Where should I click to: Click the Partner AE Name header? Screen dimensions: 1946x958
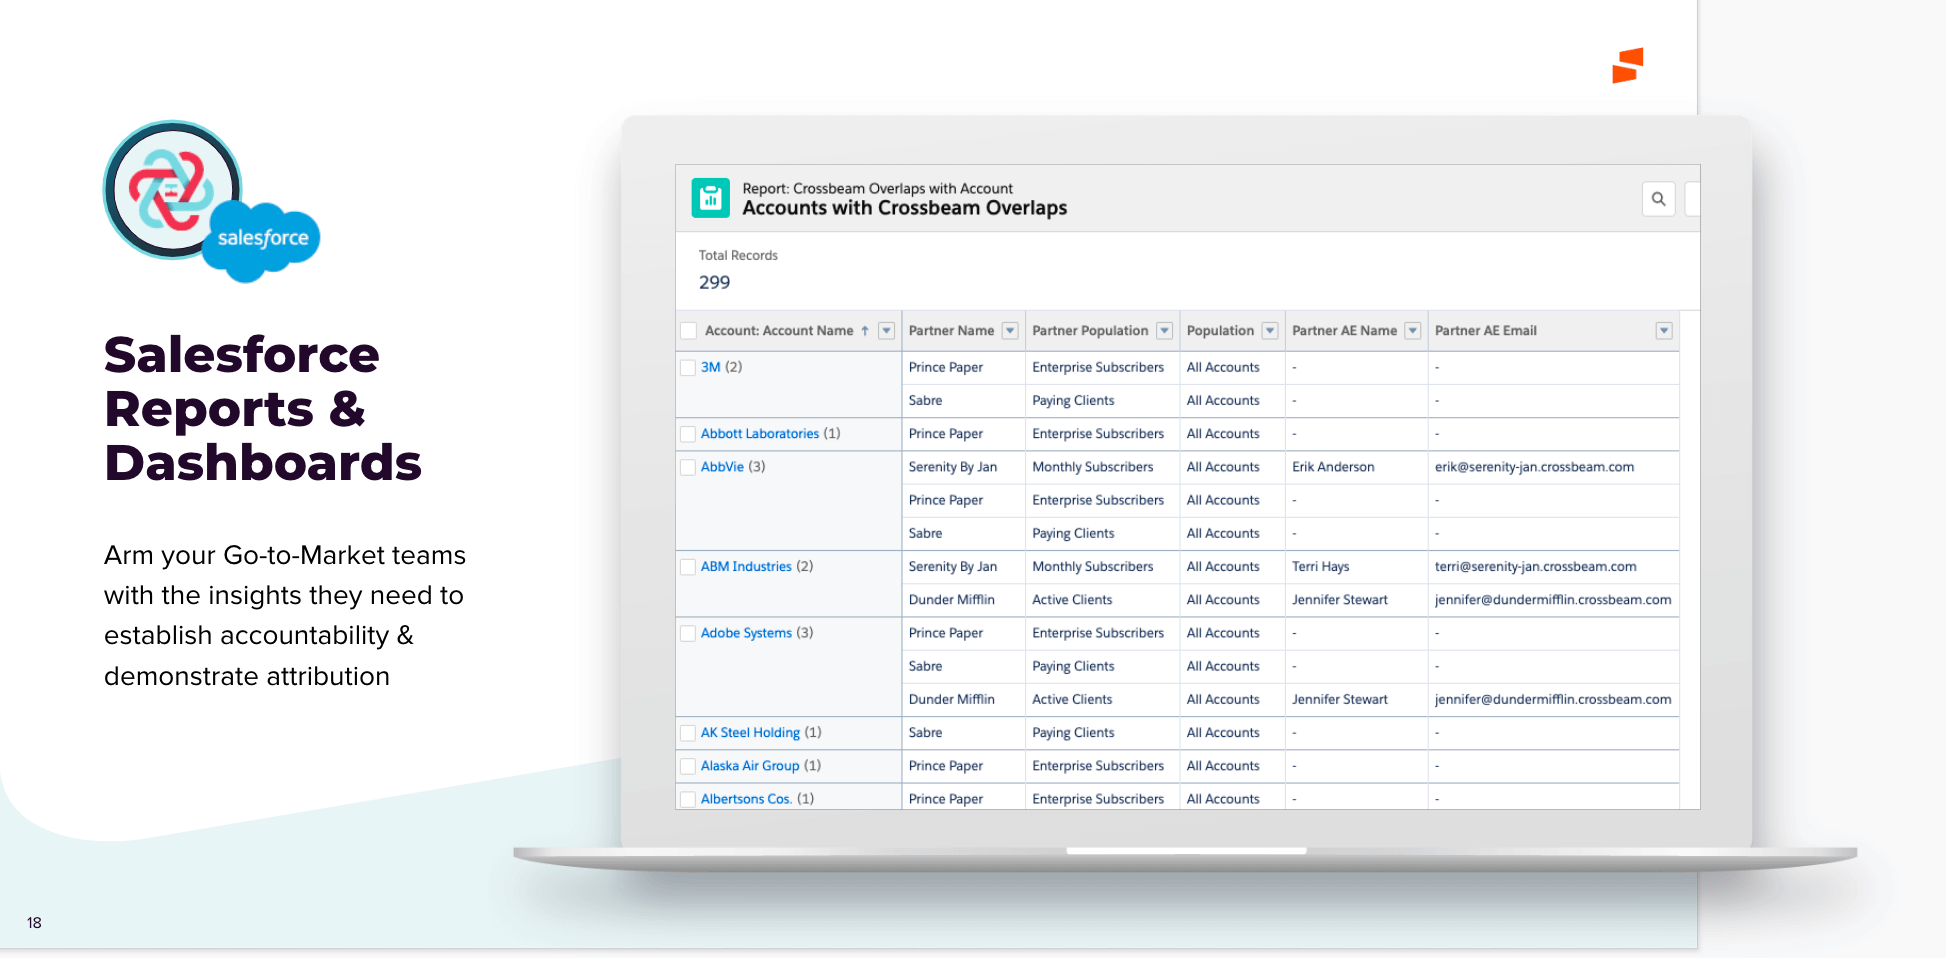tap(1344, 331)
